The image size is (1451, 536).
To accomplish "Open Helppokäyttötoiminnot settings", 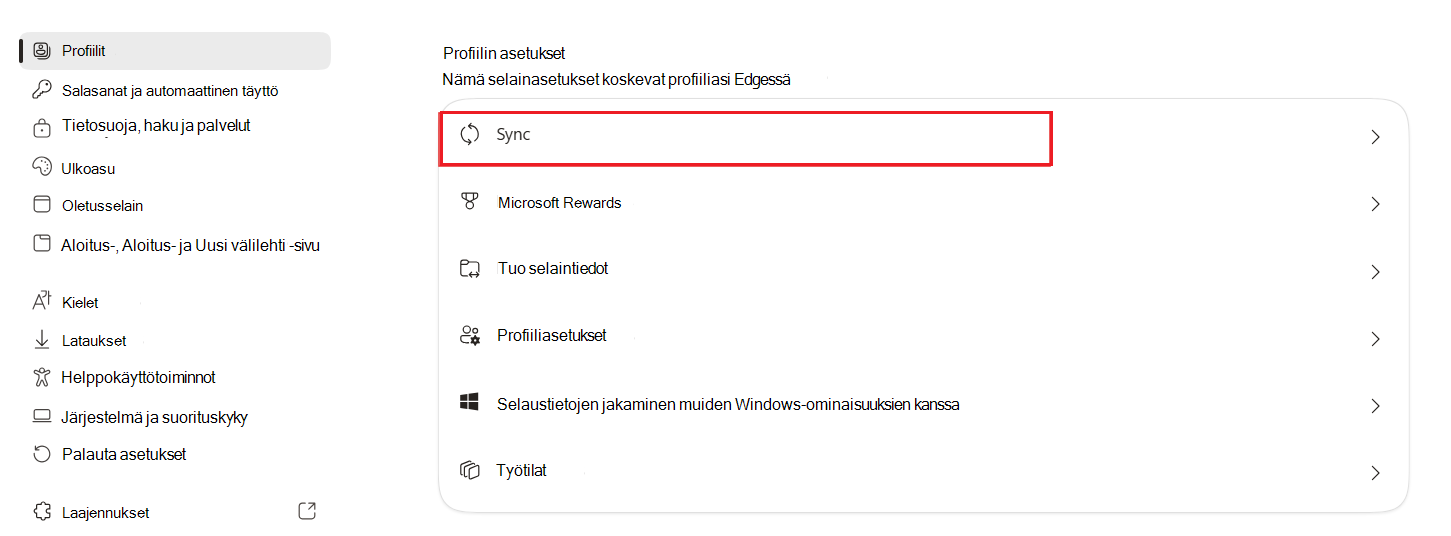I will (138, 377).
